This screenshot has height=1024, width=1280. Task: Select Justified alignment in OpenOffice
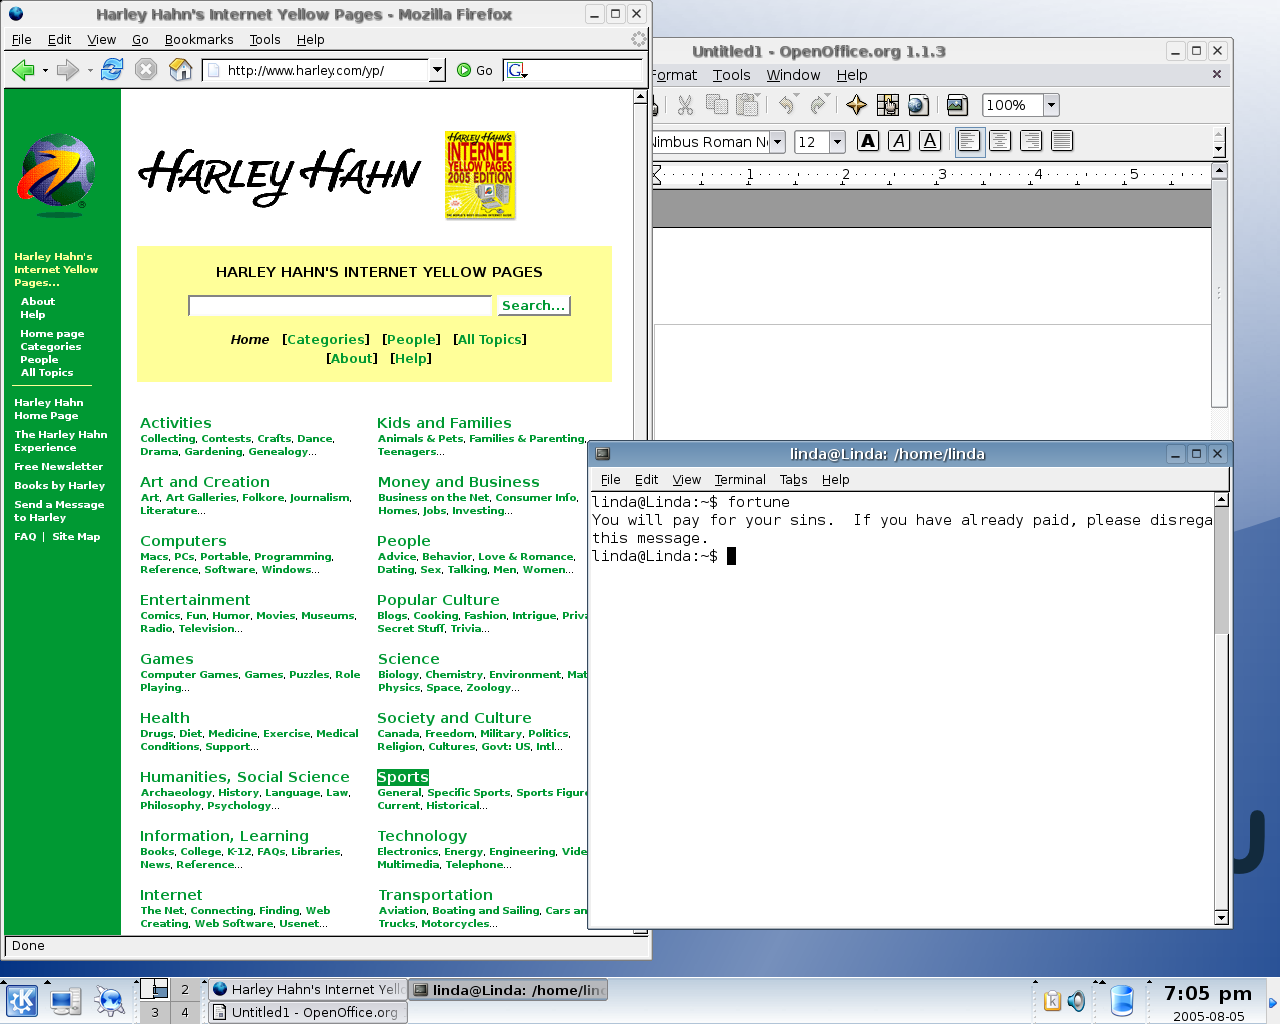(x=1062, y=141)
